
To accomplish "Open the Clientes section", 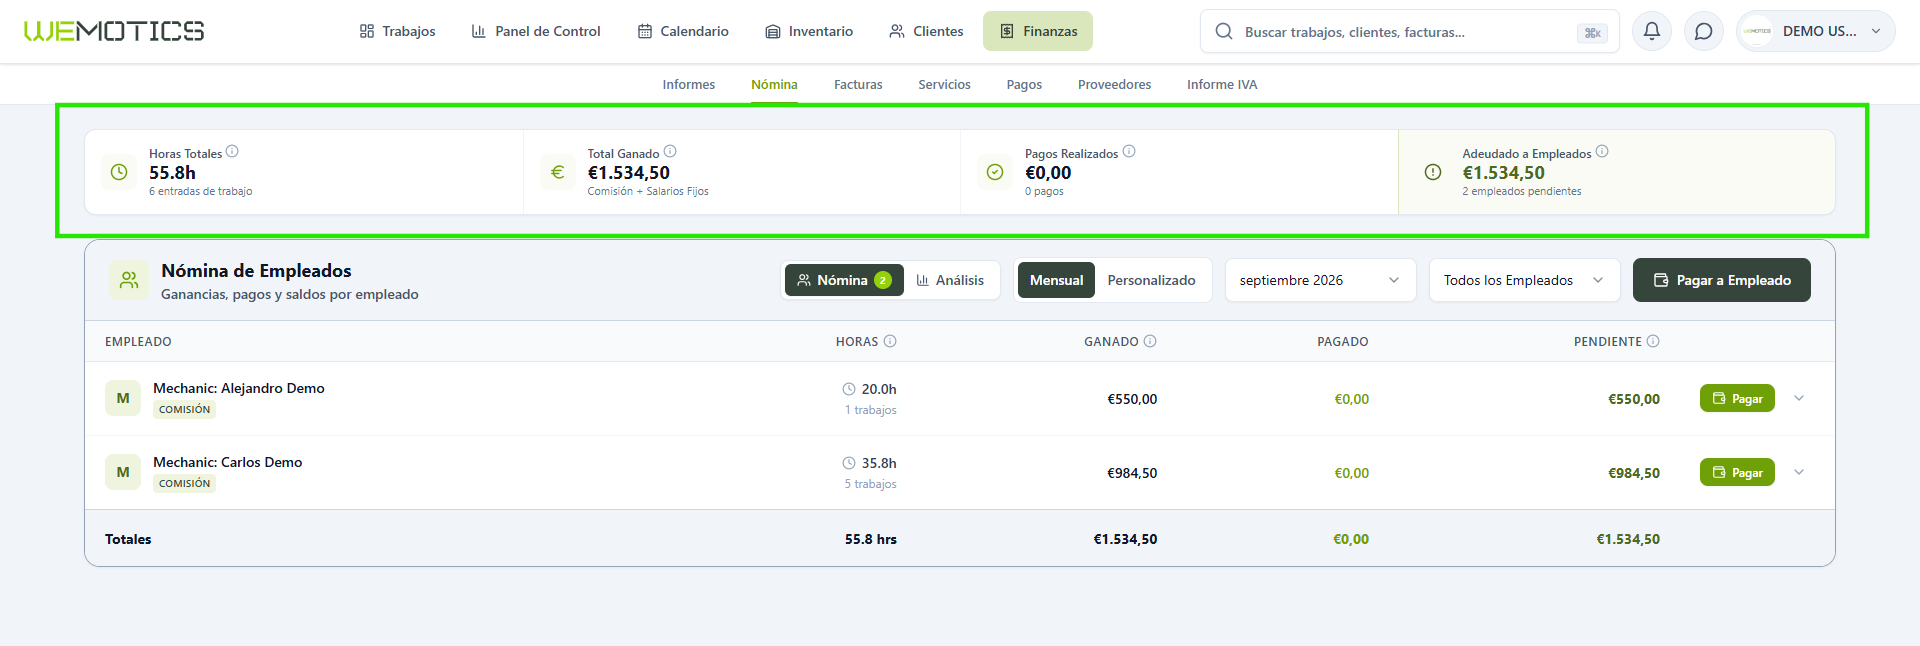I will [926, 31].
